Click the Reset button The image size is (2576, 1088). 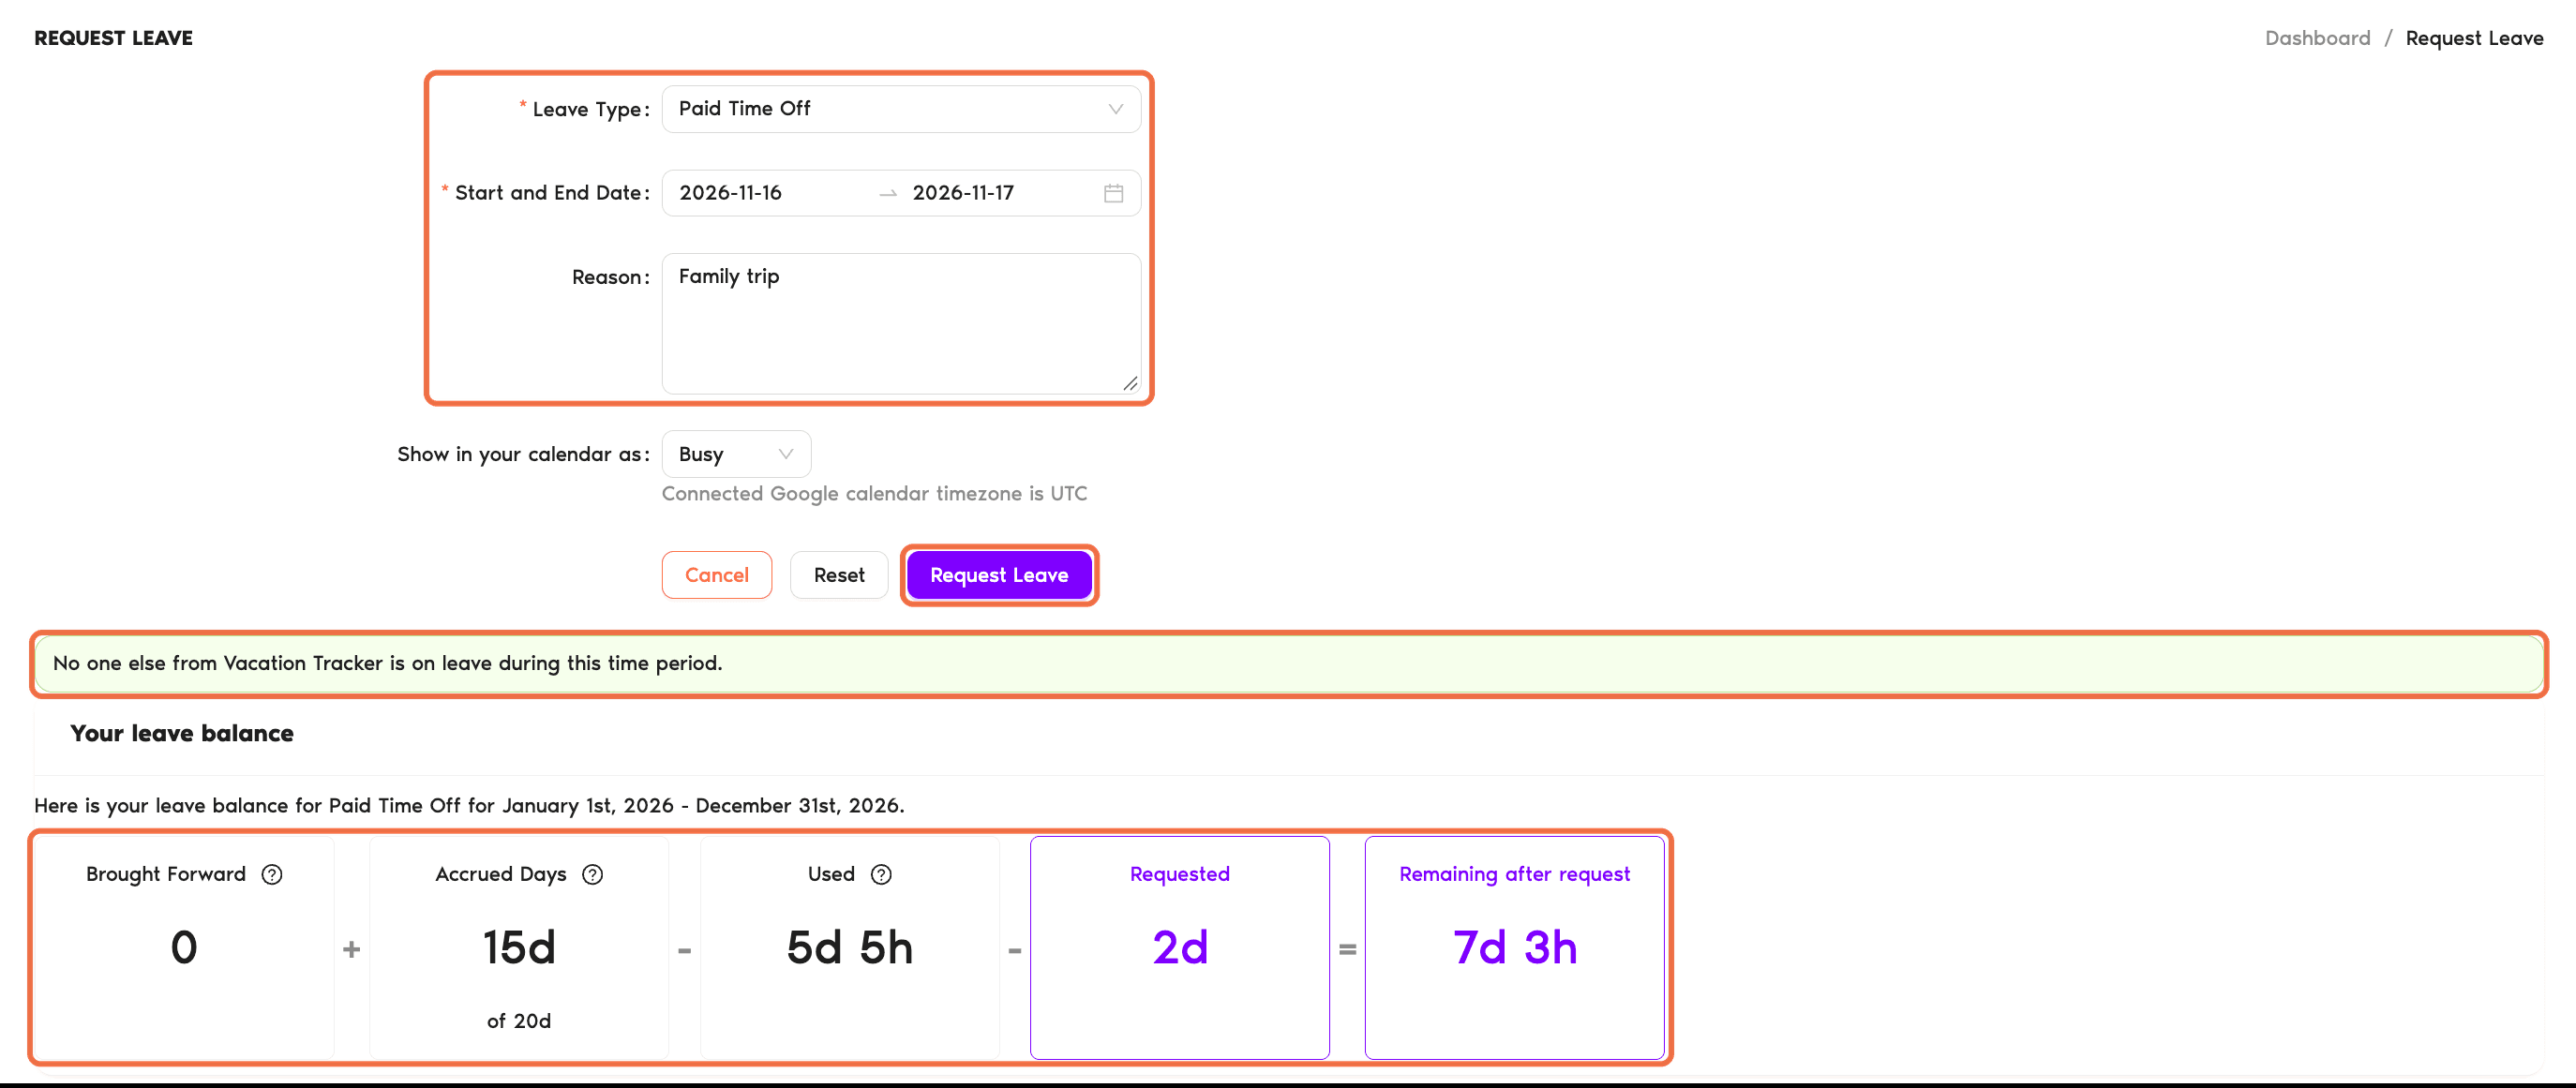839,575
